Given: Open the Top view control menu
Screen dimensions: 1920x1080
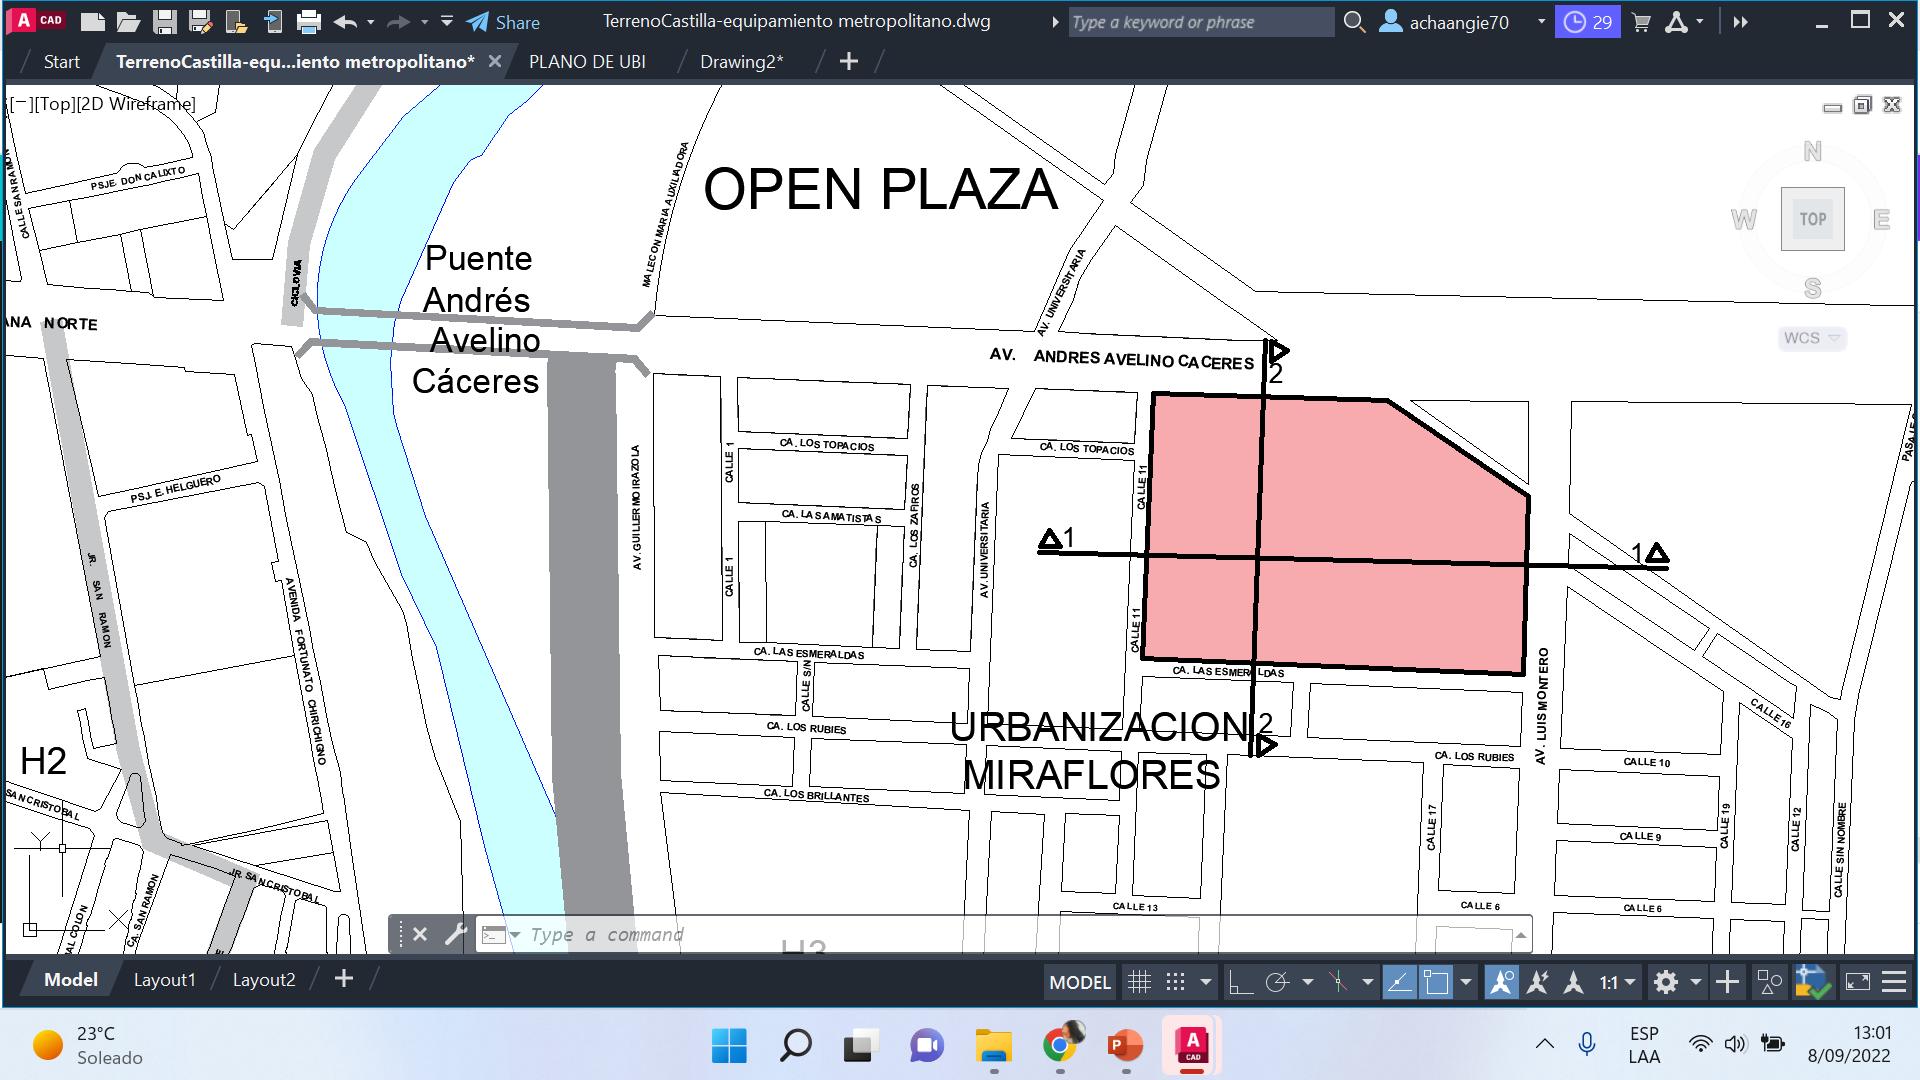Looking at the screenshot, I should 54,104.
